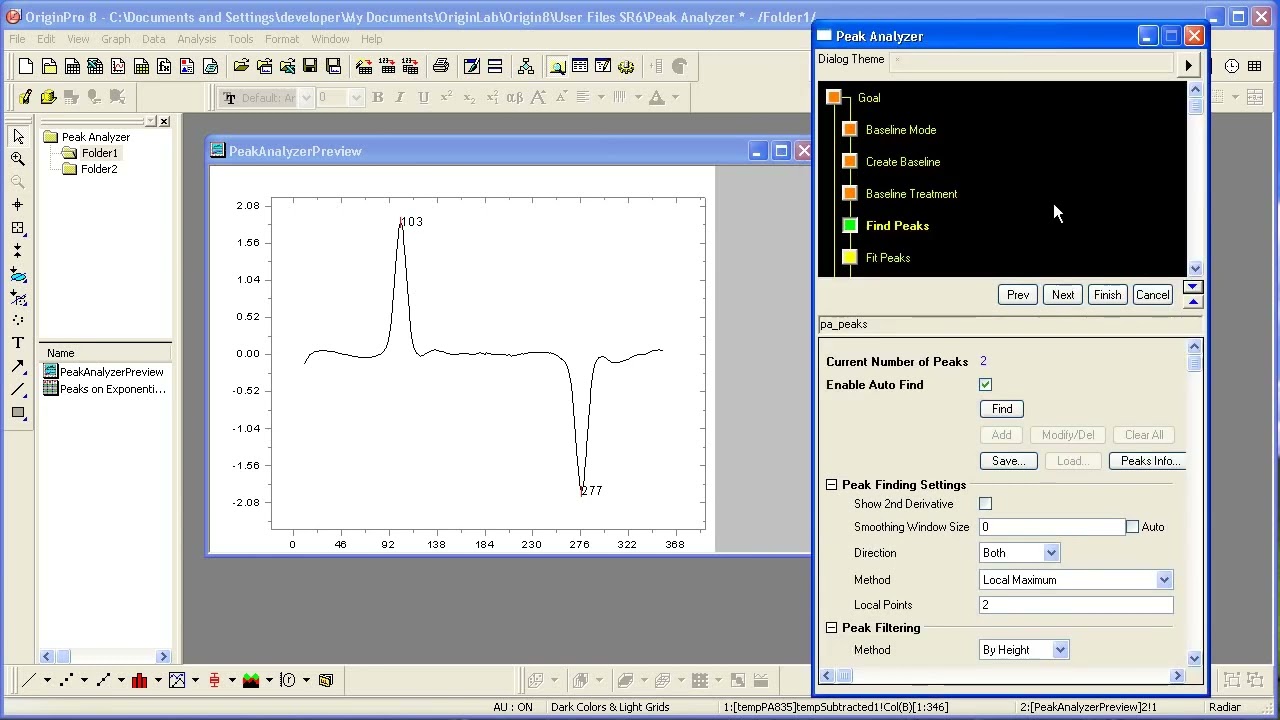This screenshot has width=1280, height=720.
Task: Print using the printer icon
Action: coord(441,67)
